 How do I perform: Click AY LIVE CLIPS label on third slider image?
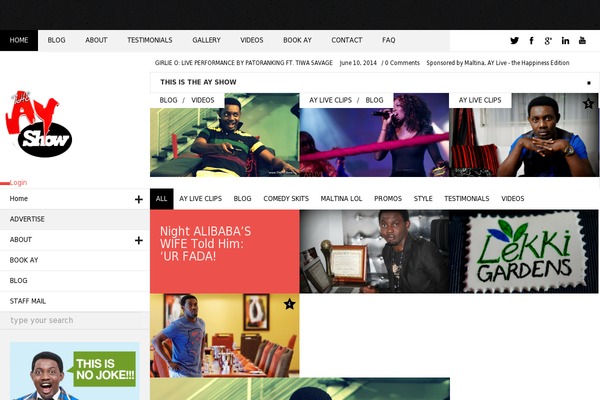(x=480, y=100)
